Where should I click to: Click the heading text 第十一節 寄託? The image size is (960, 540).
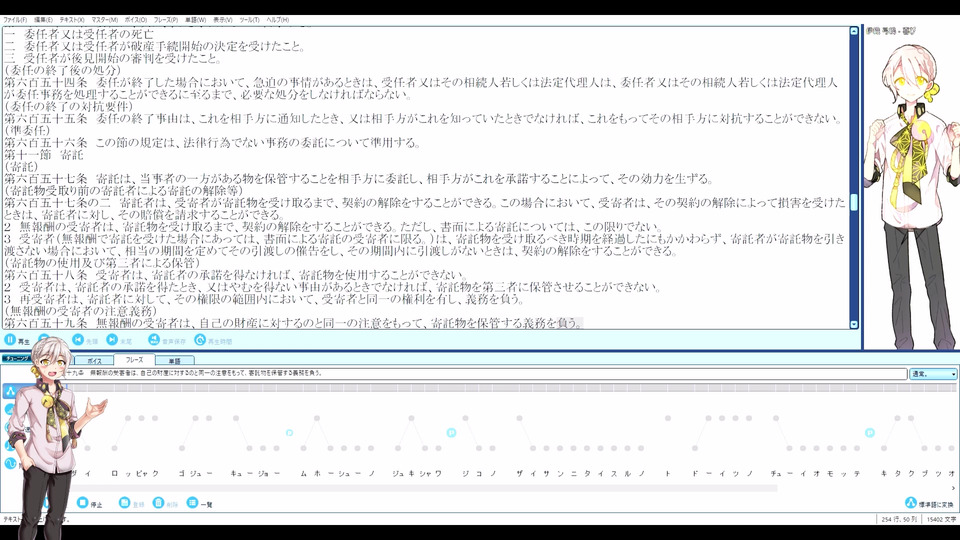coord(43,154)
